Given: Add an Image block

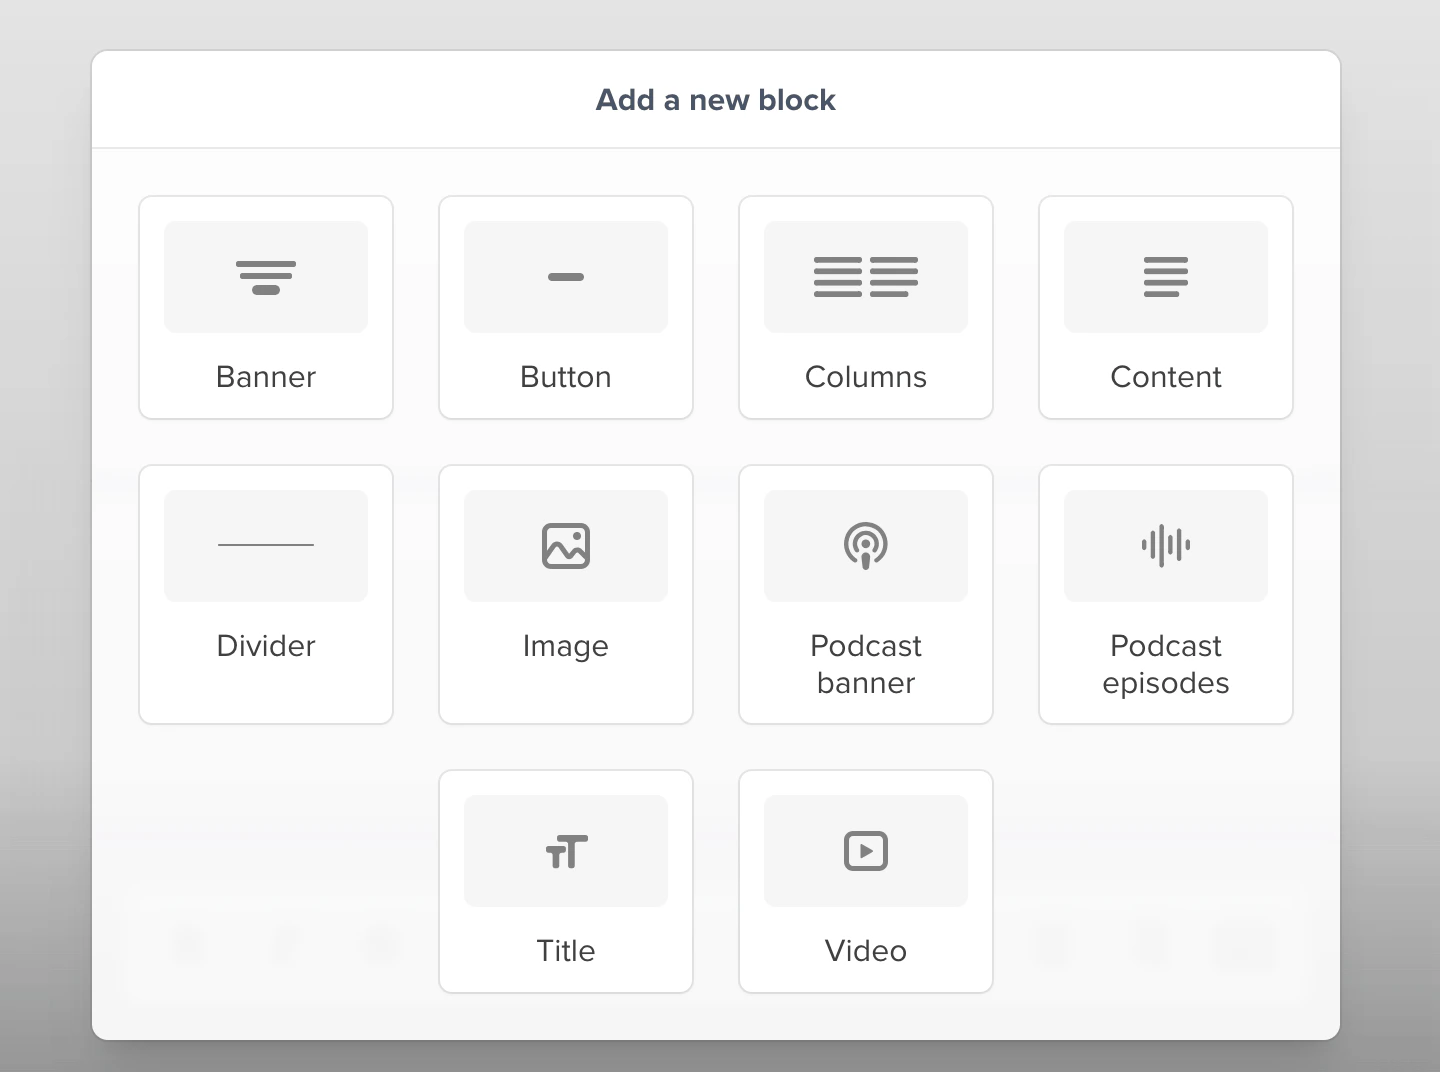Looking at the screenshot, I should [x=565, y=594].
